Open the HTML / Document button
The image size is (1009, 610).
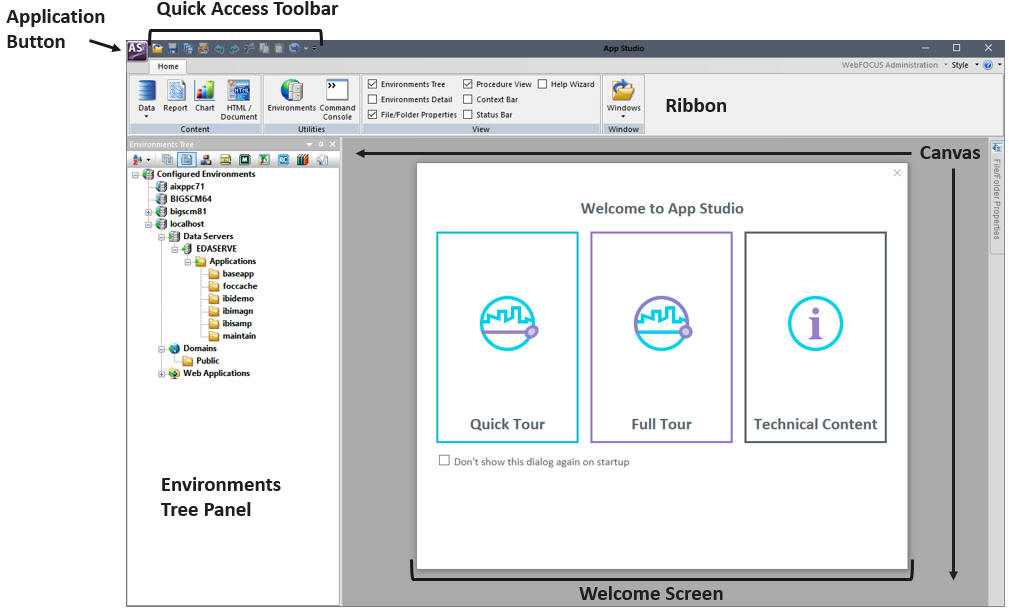click(x=239, y=100)
